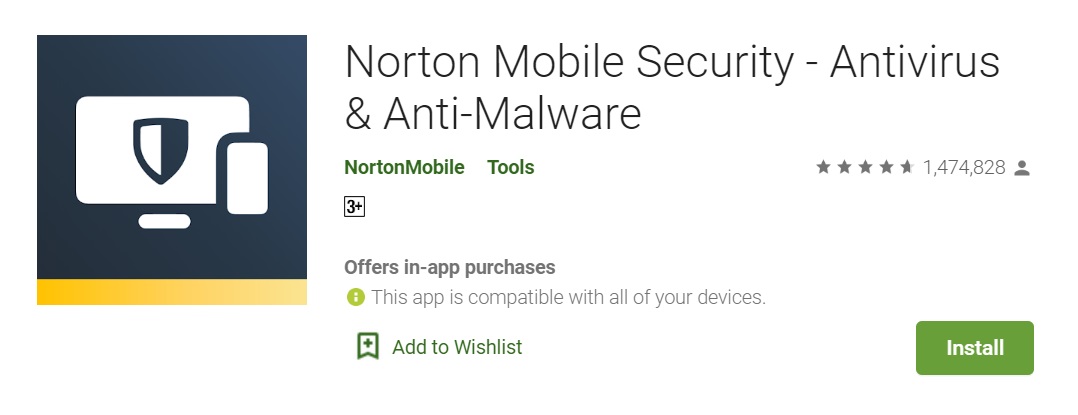Select the second rating star
The image size is (1078, 415).
click(x=844, y=168)
